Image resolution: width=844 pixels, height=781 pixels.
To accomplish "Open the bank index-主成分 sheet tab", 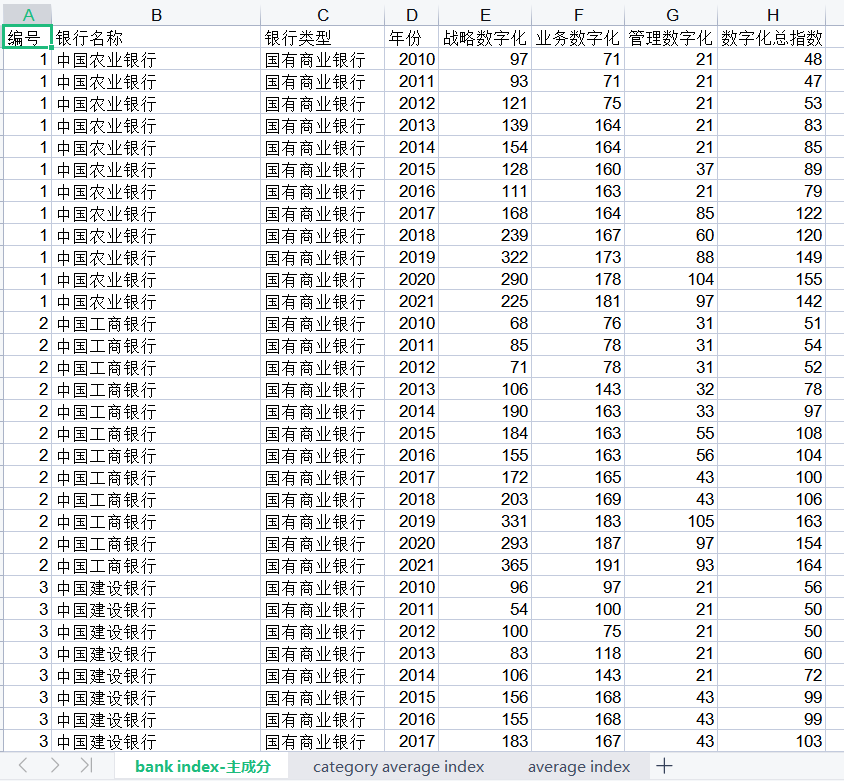I will [202, 766].
